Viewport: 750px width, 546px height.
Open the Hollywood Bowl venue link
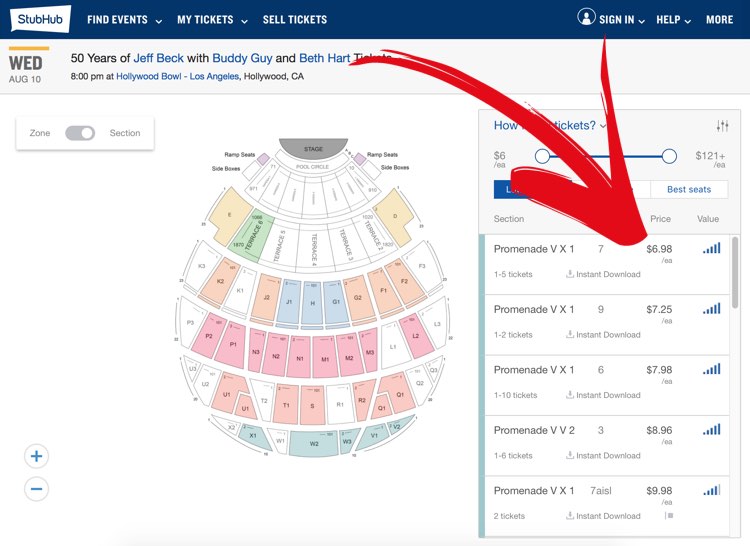point(177,76)
